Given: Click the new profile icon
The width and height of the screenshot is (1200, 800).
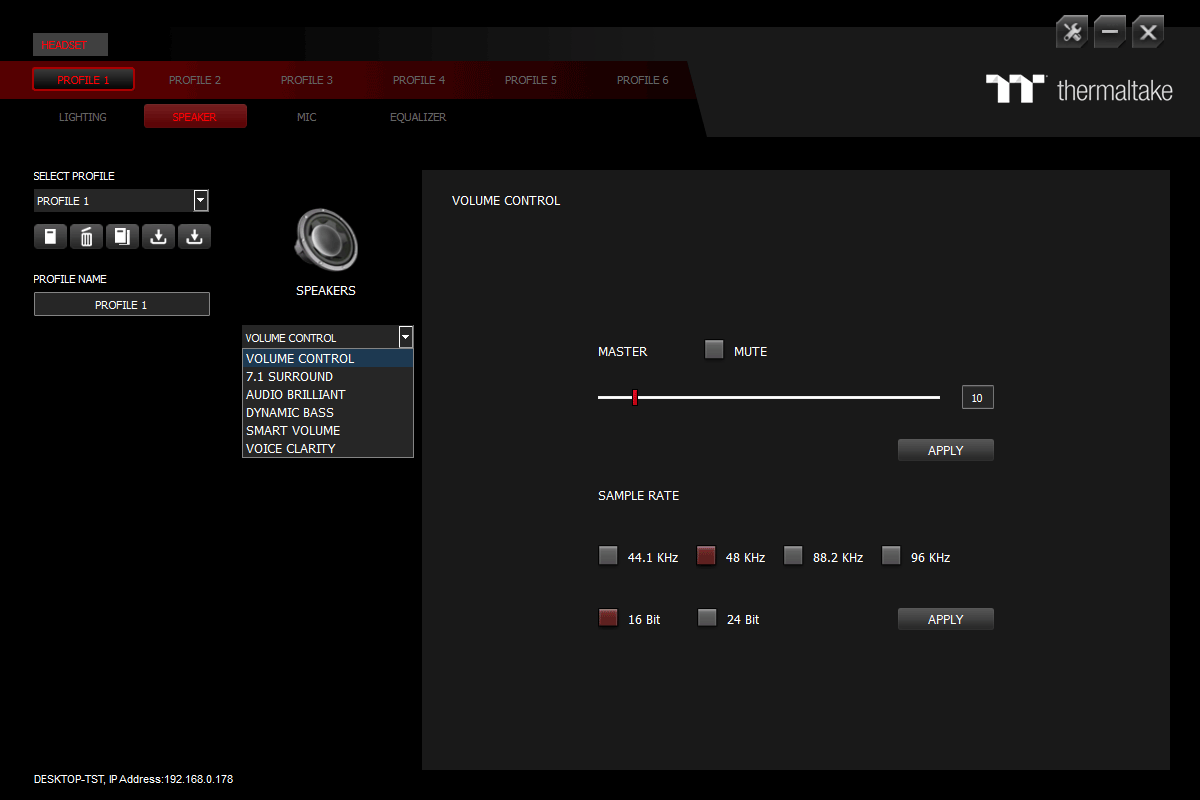Looking at the screenshot, I should [50, 237].
